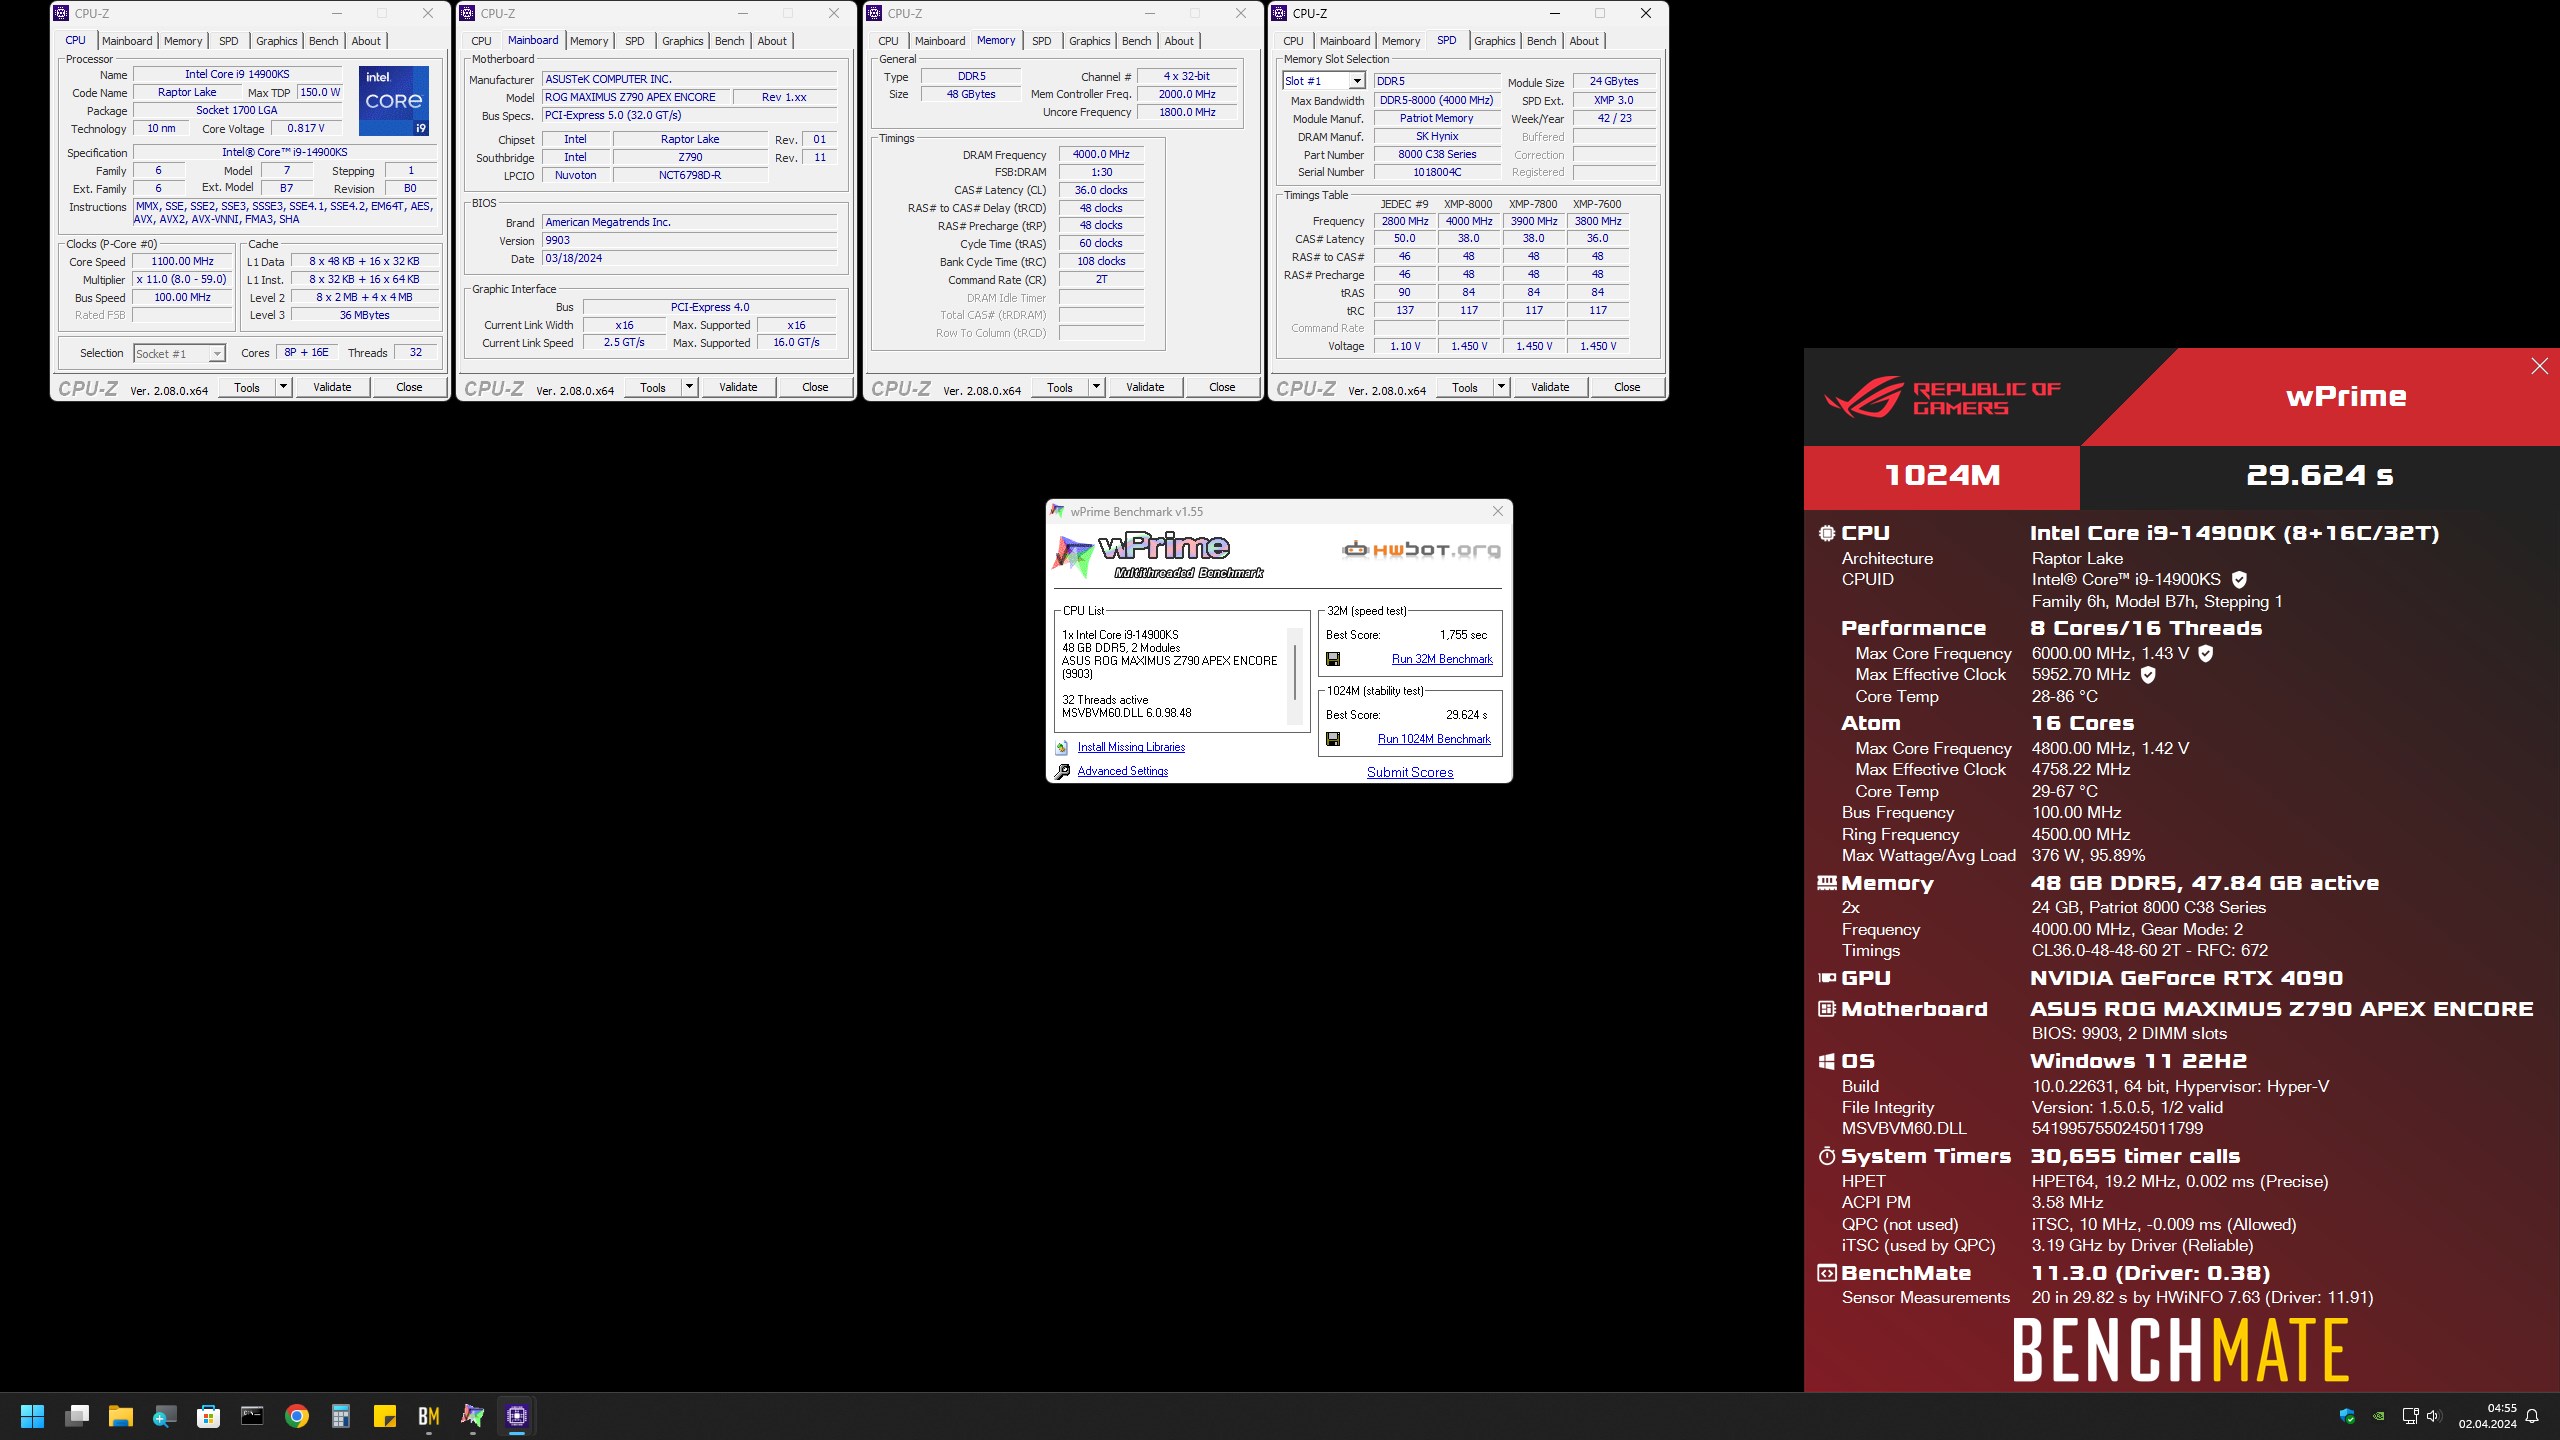Click Max Bandwidth value 'DDR5-8000 (4000 MHz)'
The image size is (2560, 1440).
[x=1437, y=100]
